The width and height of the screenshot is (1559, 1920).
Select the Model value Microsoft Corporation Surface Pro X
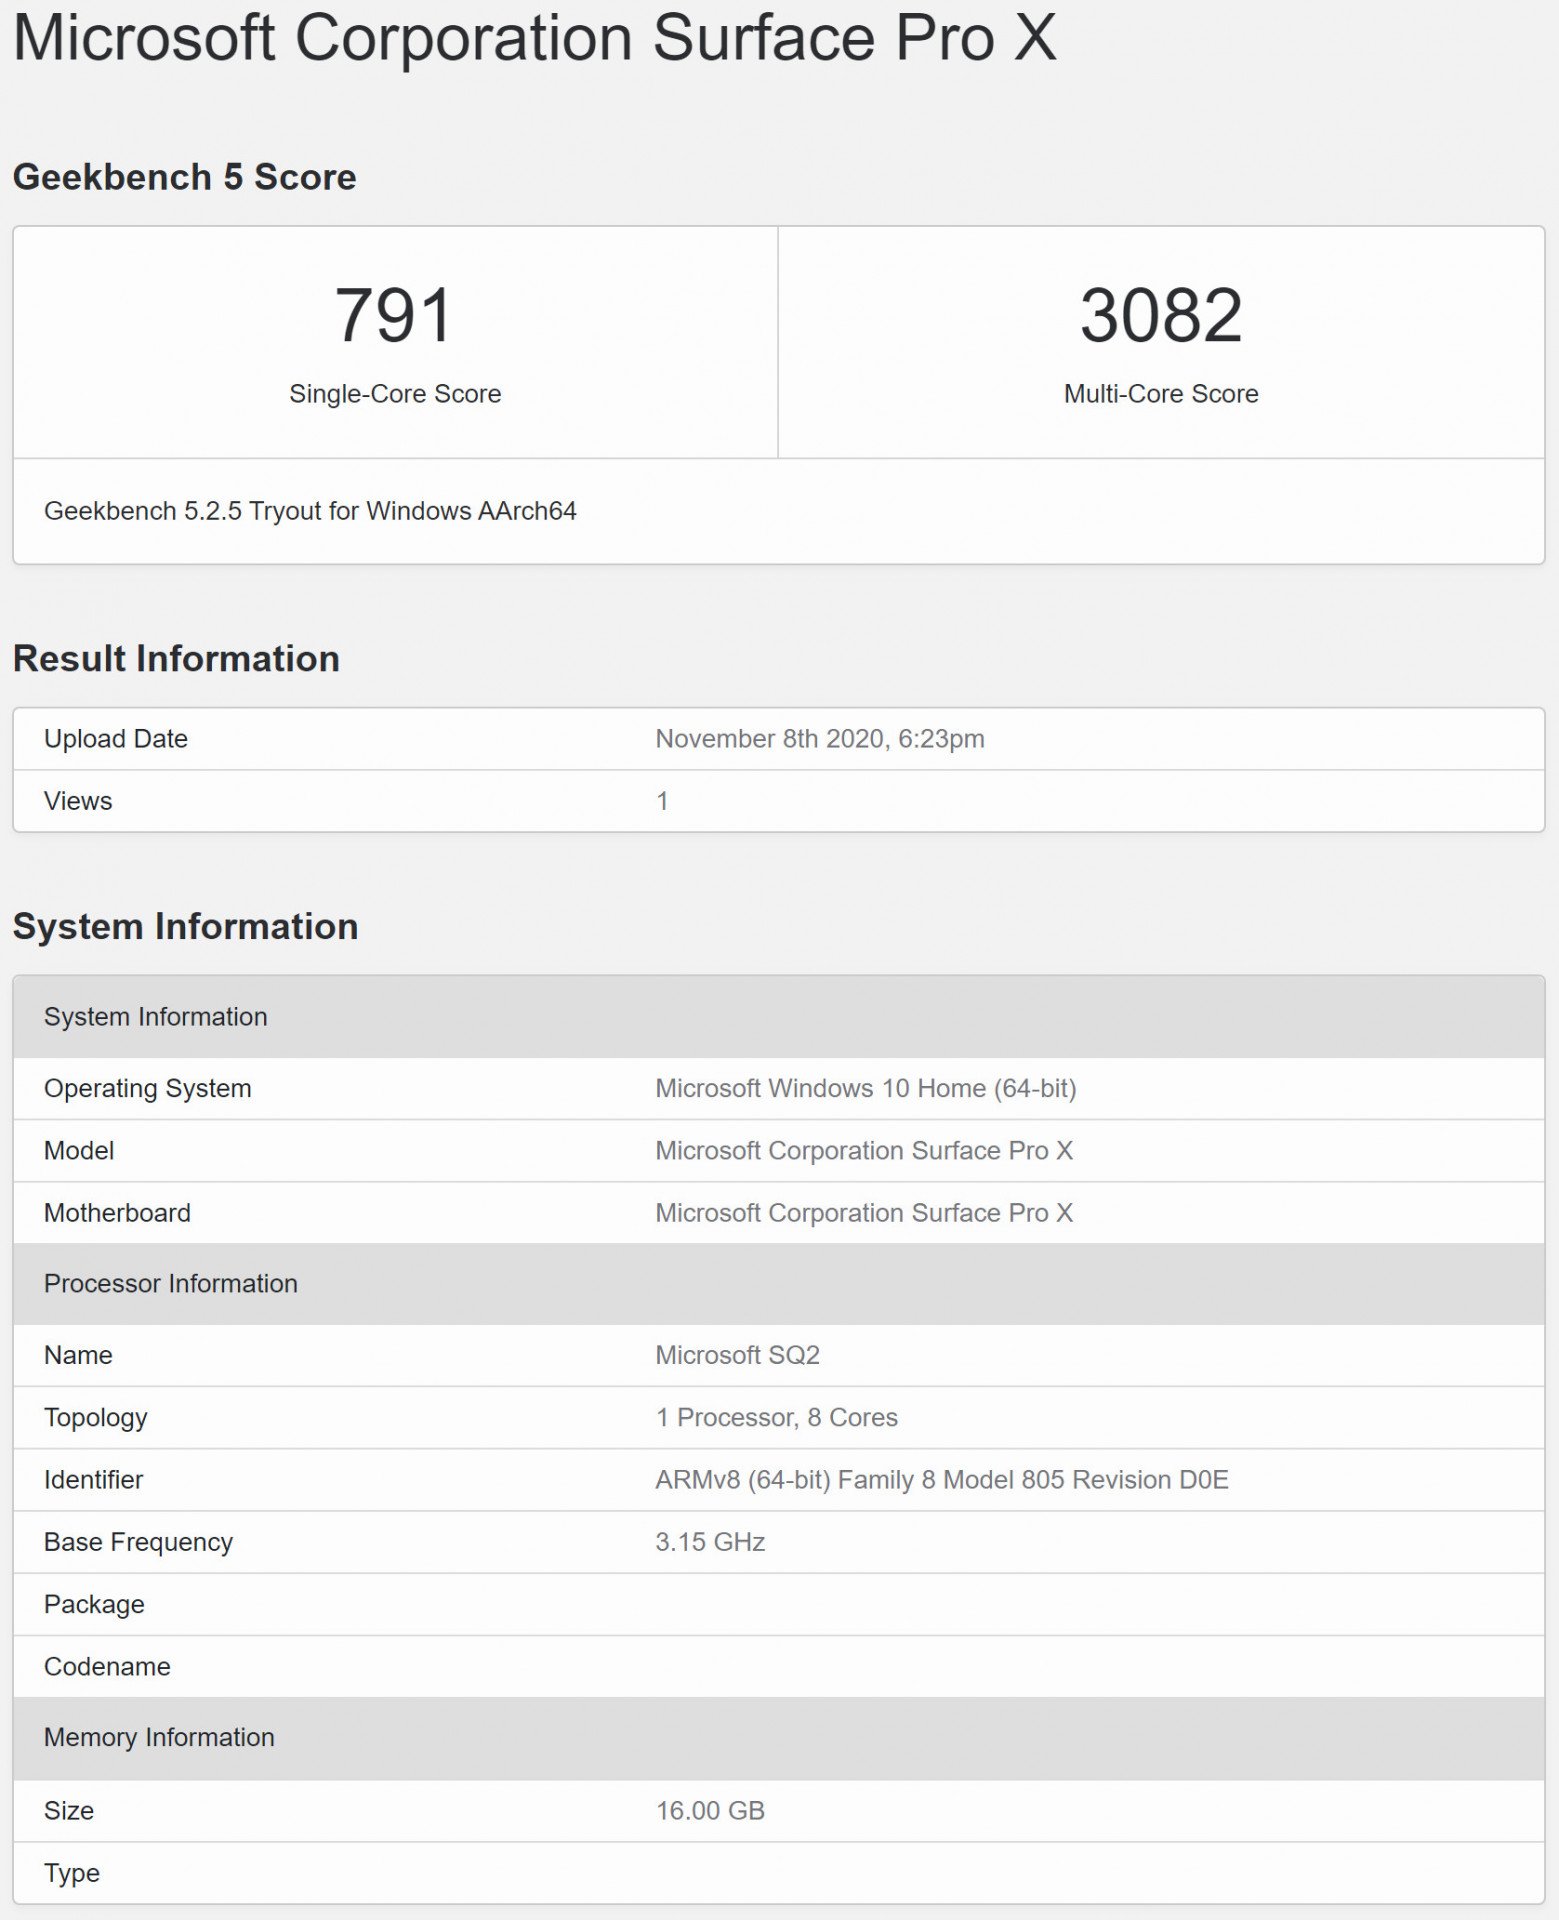point(864,1150)
